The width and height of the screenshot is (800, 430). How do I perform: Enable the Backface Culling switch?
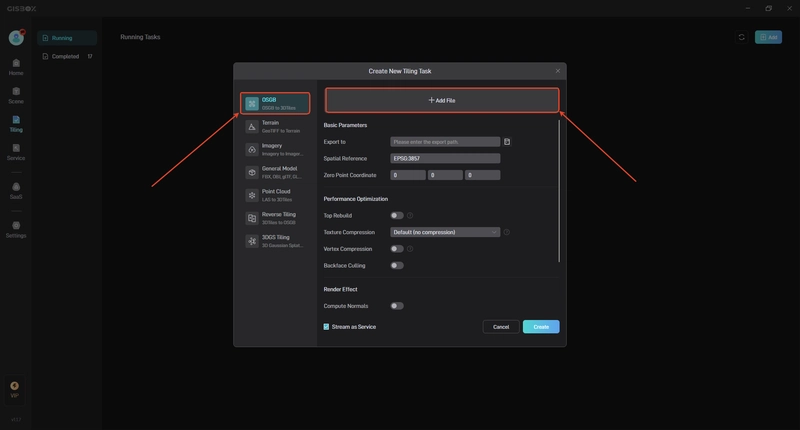pyautogui.click(x=396, y=266)
